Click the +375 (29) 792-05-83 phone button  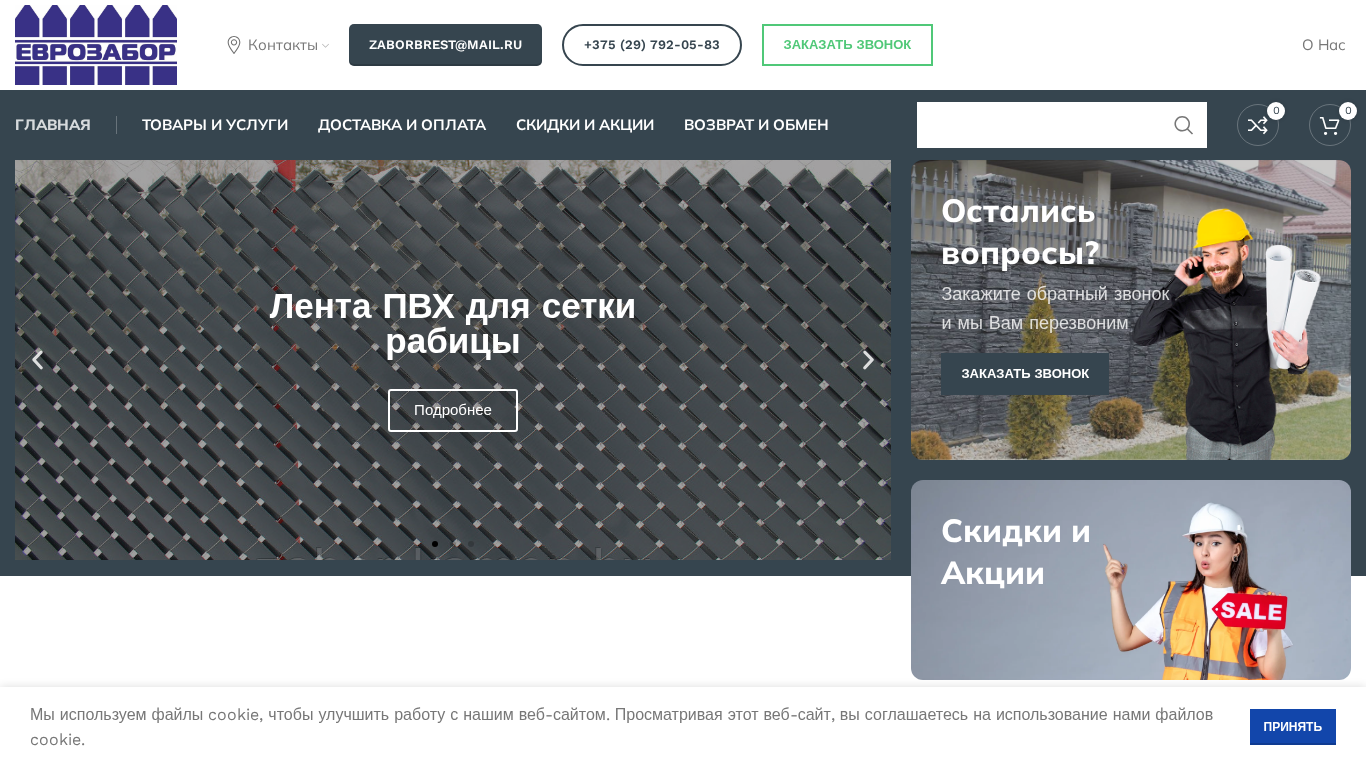[x=652, y=45]
